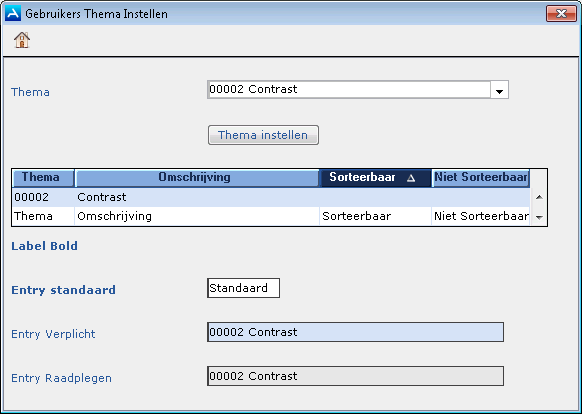The height and width of the screenshot is (414, 582).
Task: Click the Entry Raadplegen read-only field
Action: click(x=355, y=376)
